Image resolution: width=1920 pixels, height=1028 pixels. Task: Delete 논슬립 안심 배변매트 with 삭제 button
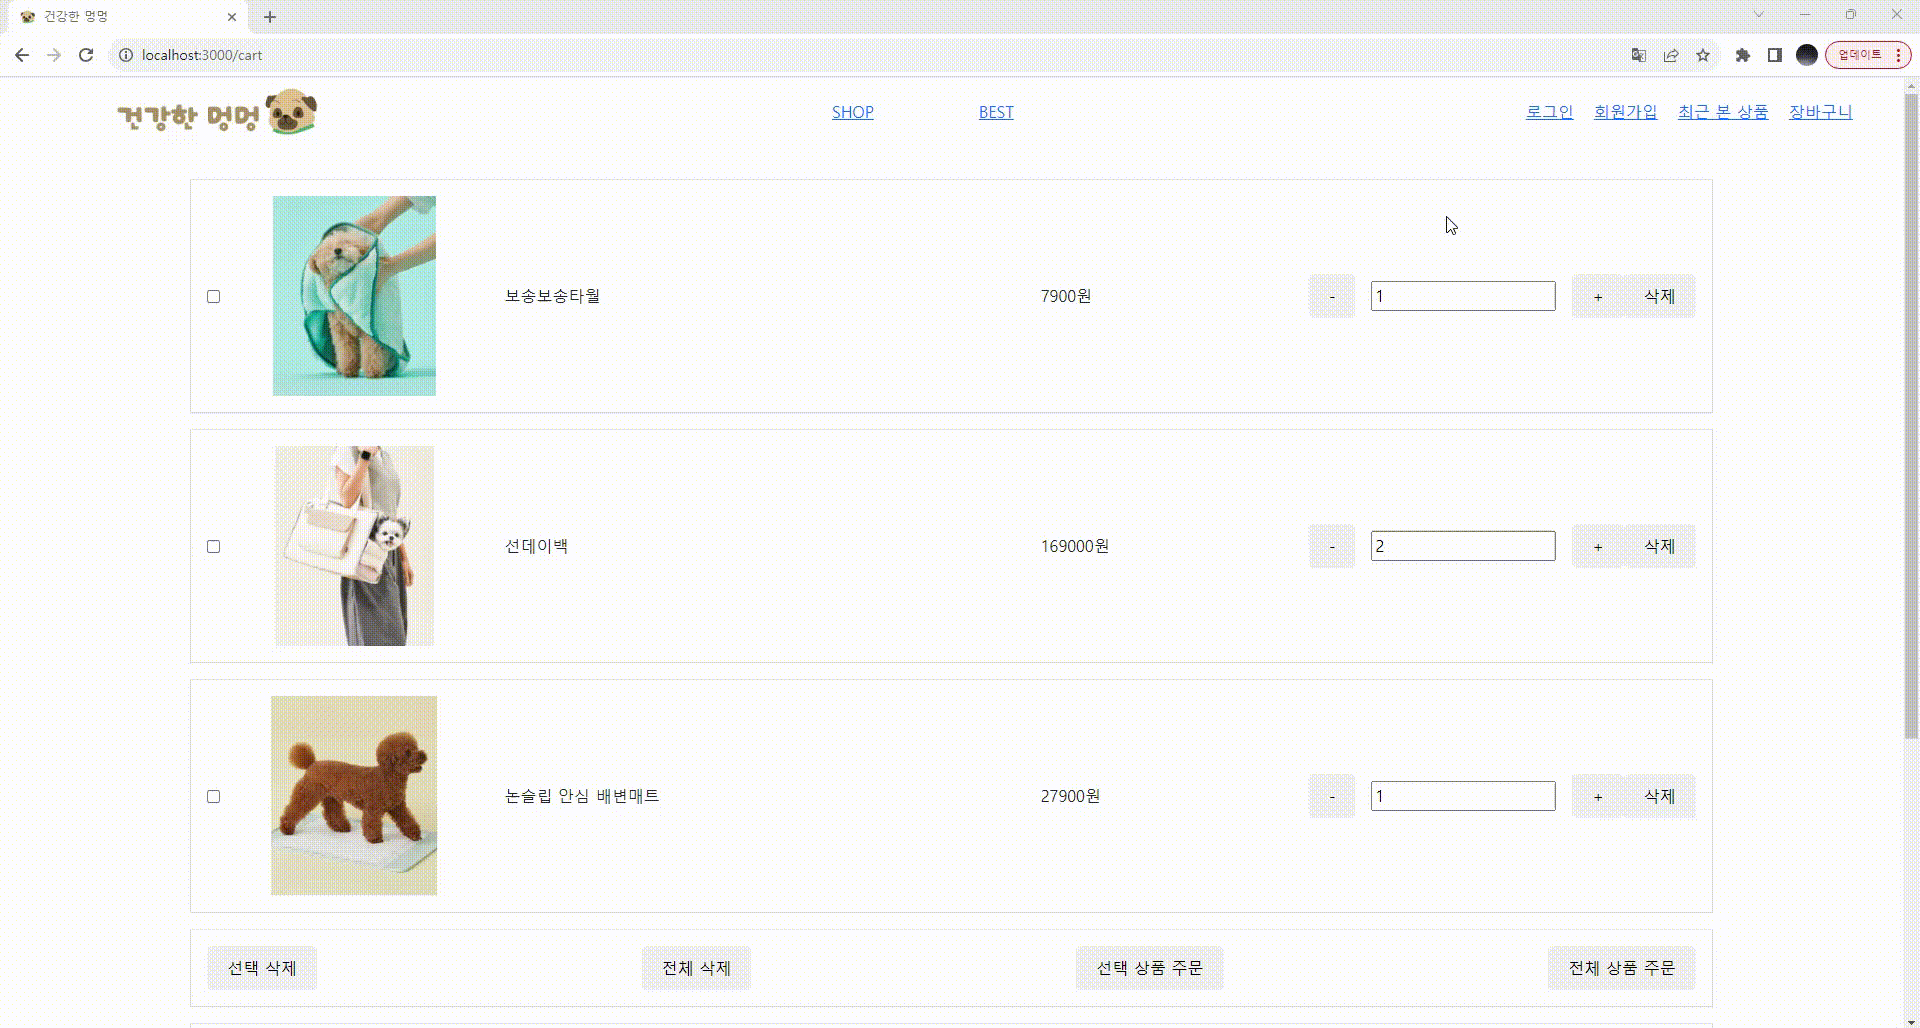click(1660, 796)
